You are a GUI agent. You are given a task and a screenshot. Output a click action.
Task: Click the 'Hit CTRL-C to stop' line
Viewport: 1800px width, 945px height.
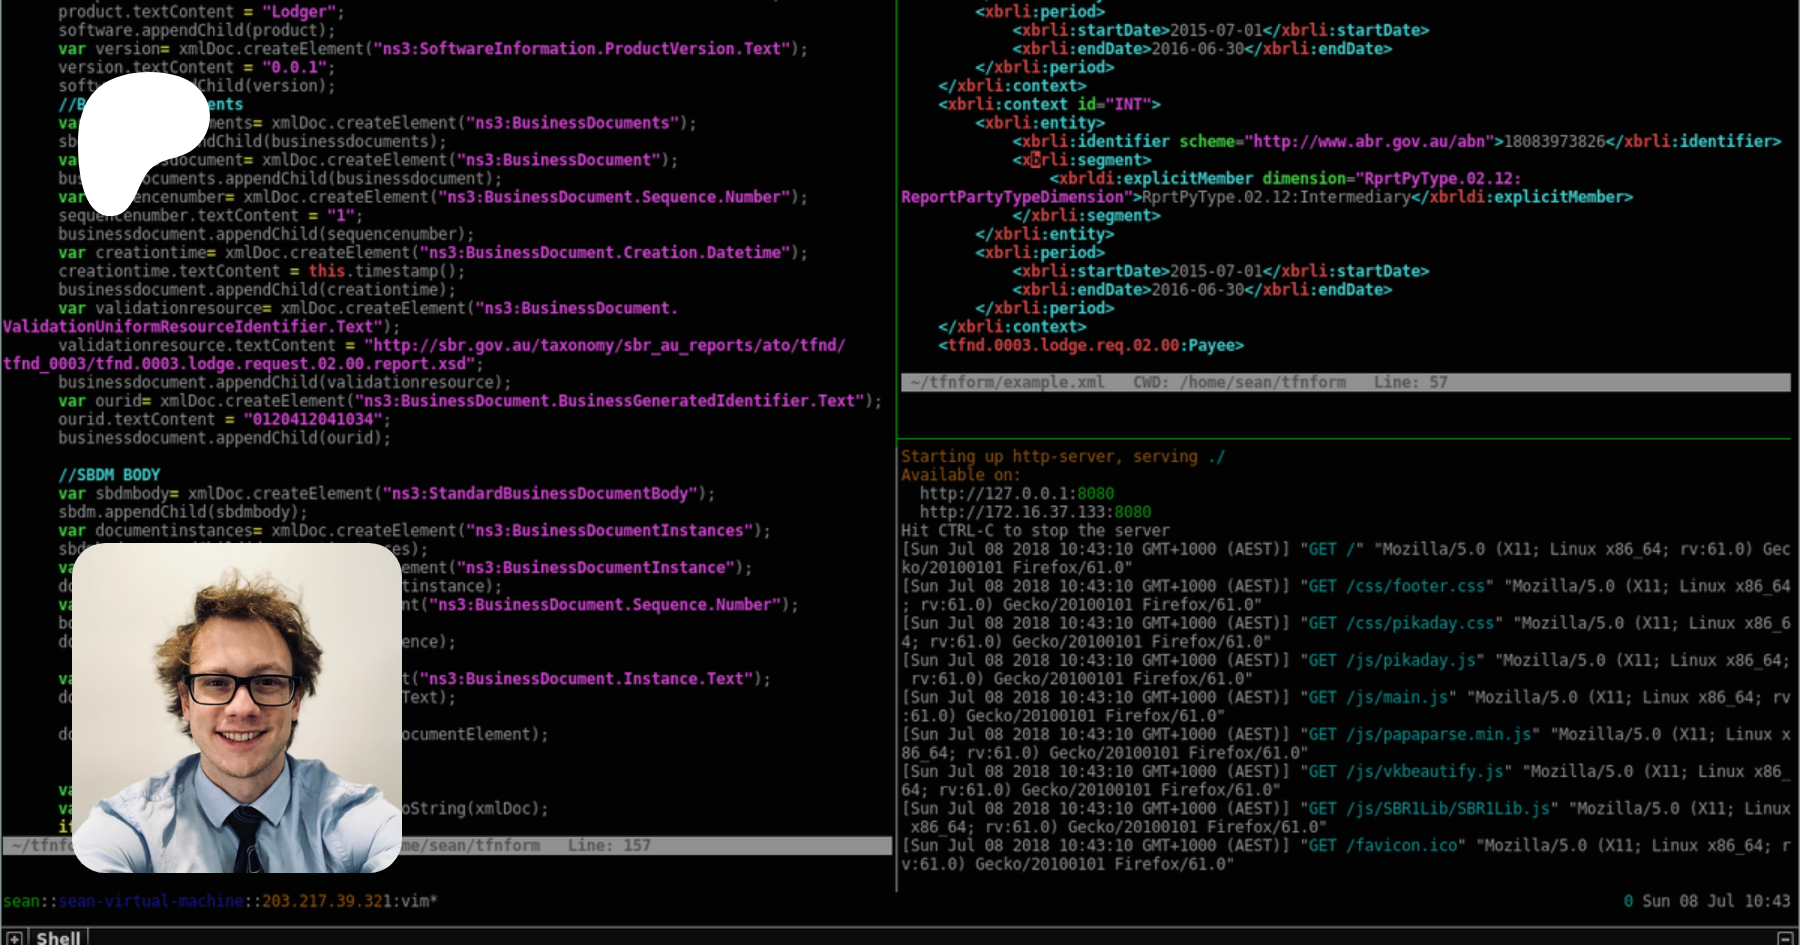(1035, 530)
